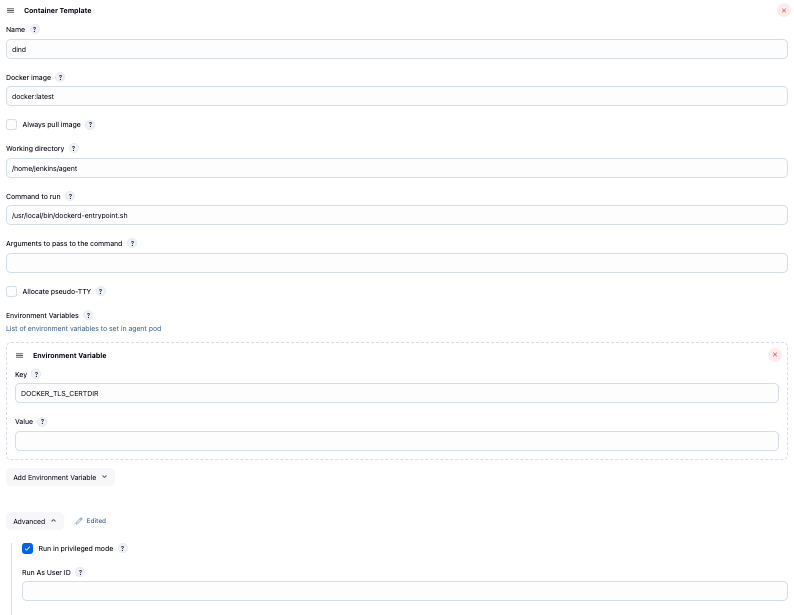Viewport: 794px width, 615px height.
Task: Open help for Always pull image
Action: click(90, 125)
